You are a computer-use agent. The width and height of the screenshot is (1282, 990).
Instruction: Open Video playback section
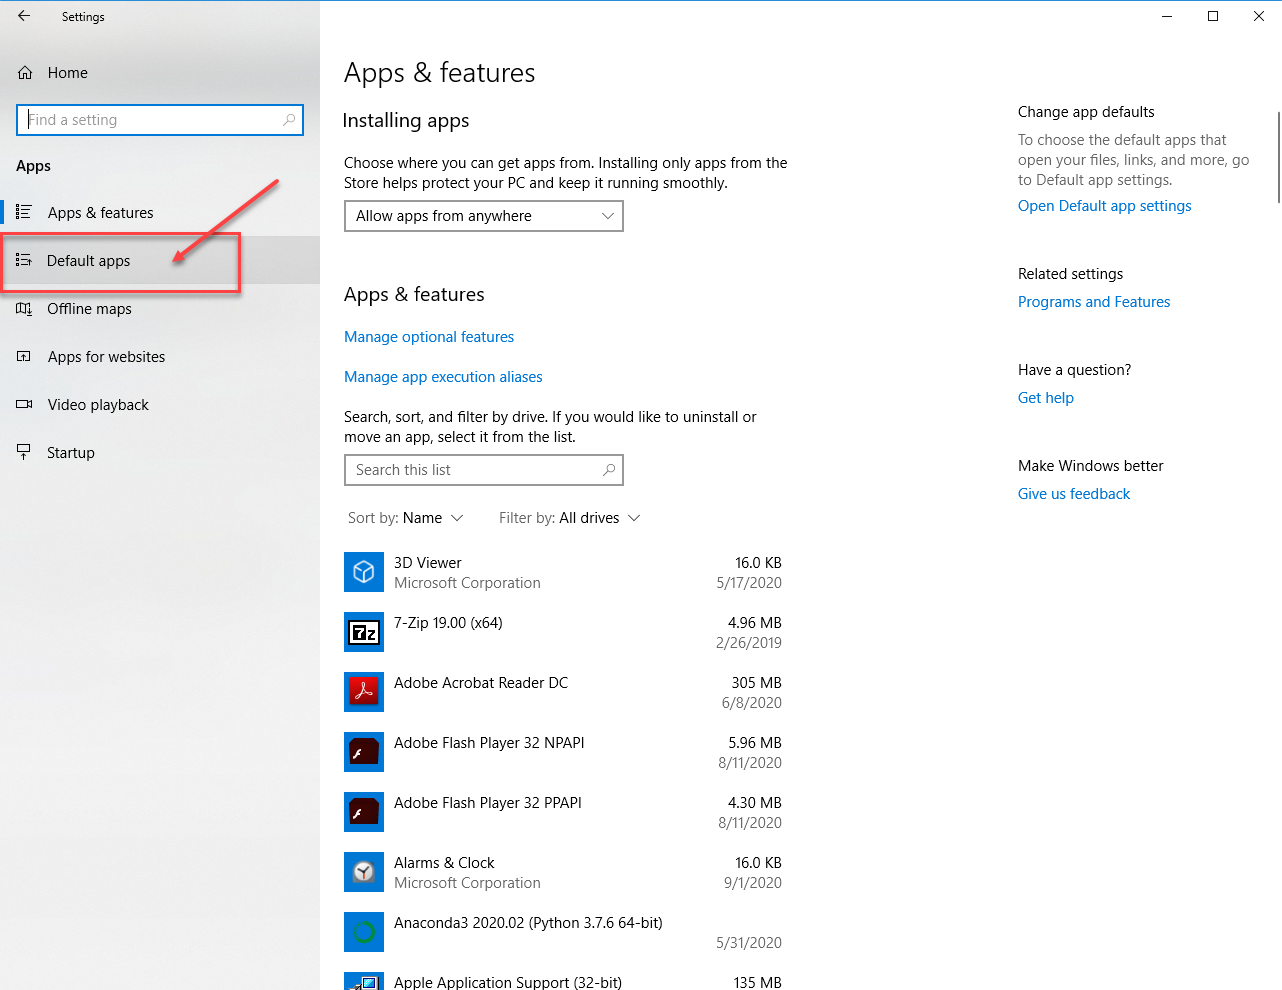[x=160, y=404]
